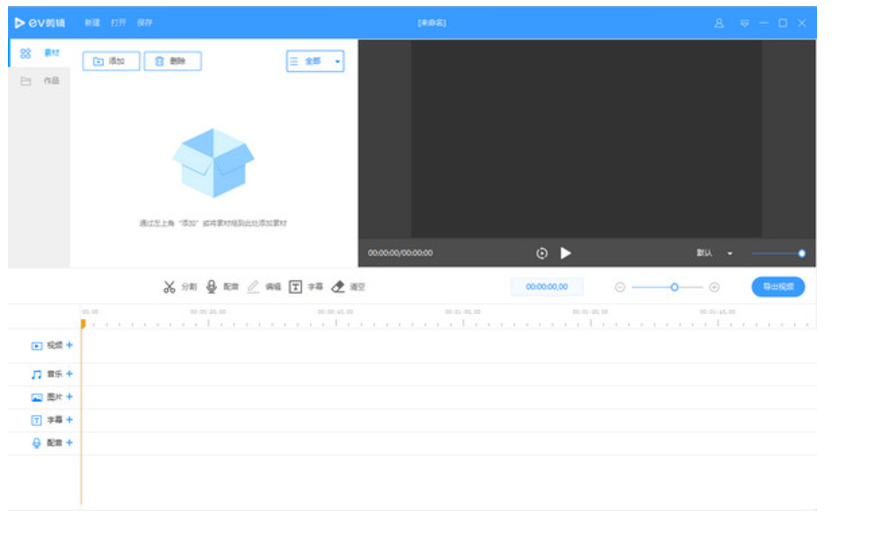Click the zoom-in plus icon for timeline
Screen dimensions: 871x537
point(714,287)
